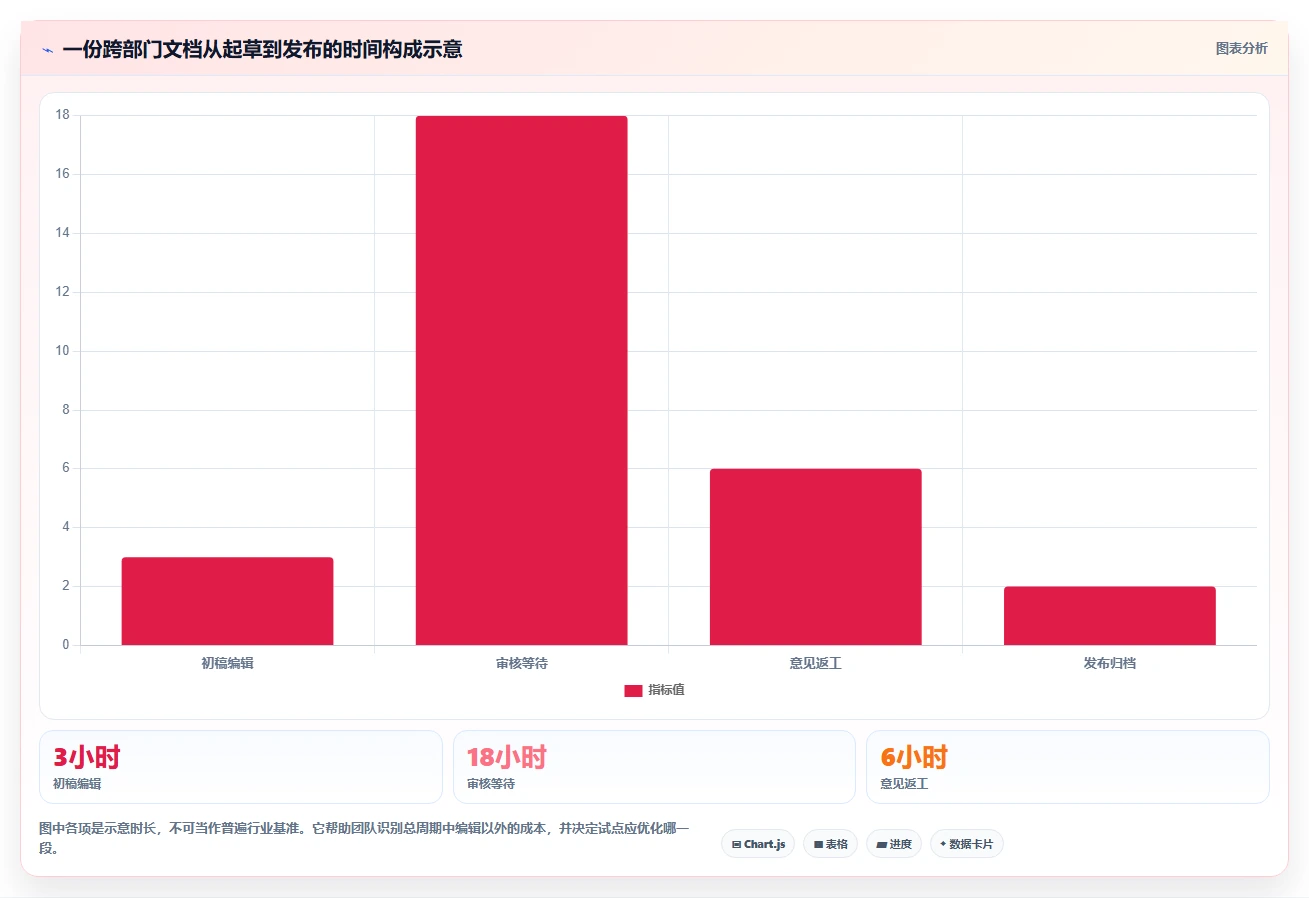Click the 发布归档 bar in chart

pyautogui.click(x=1109, y=616)
